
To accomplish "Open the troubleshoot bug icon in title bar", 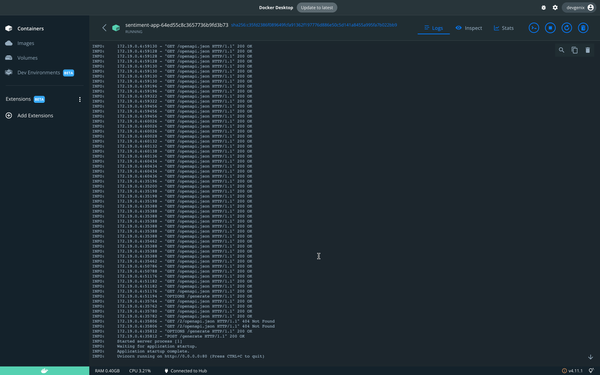I will pyautogui.click(x=543, y=8).
